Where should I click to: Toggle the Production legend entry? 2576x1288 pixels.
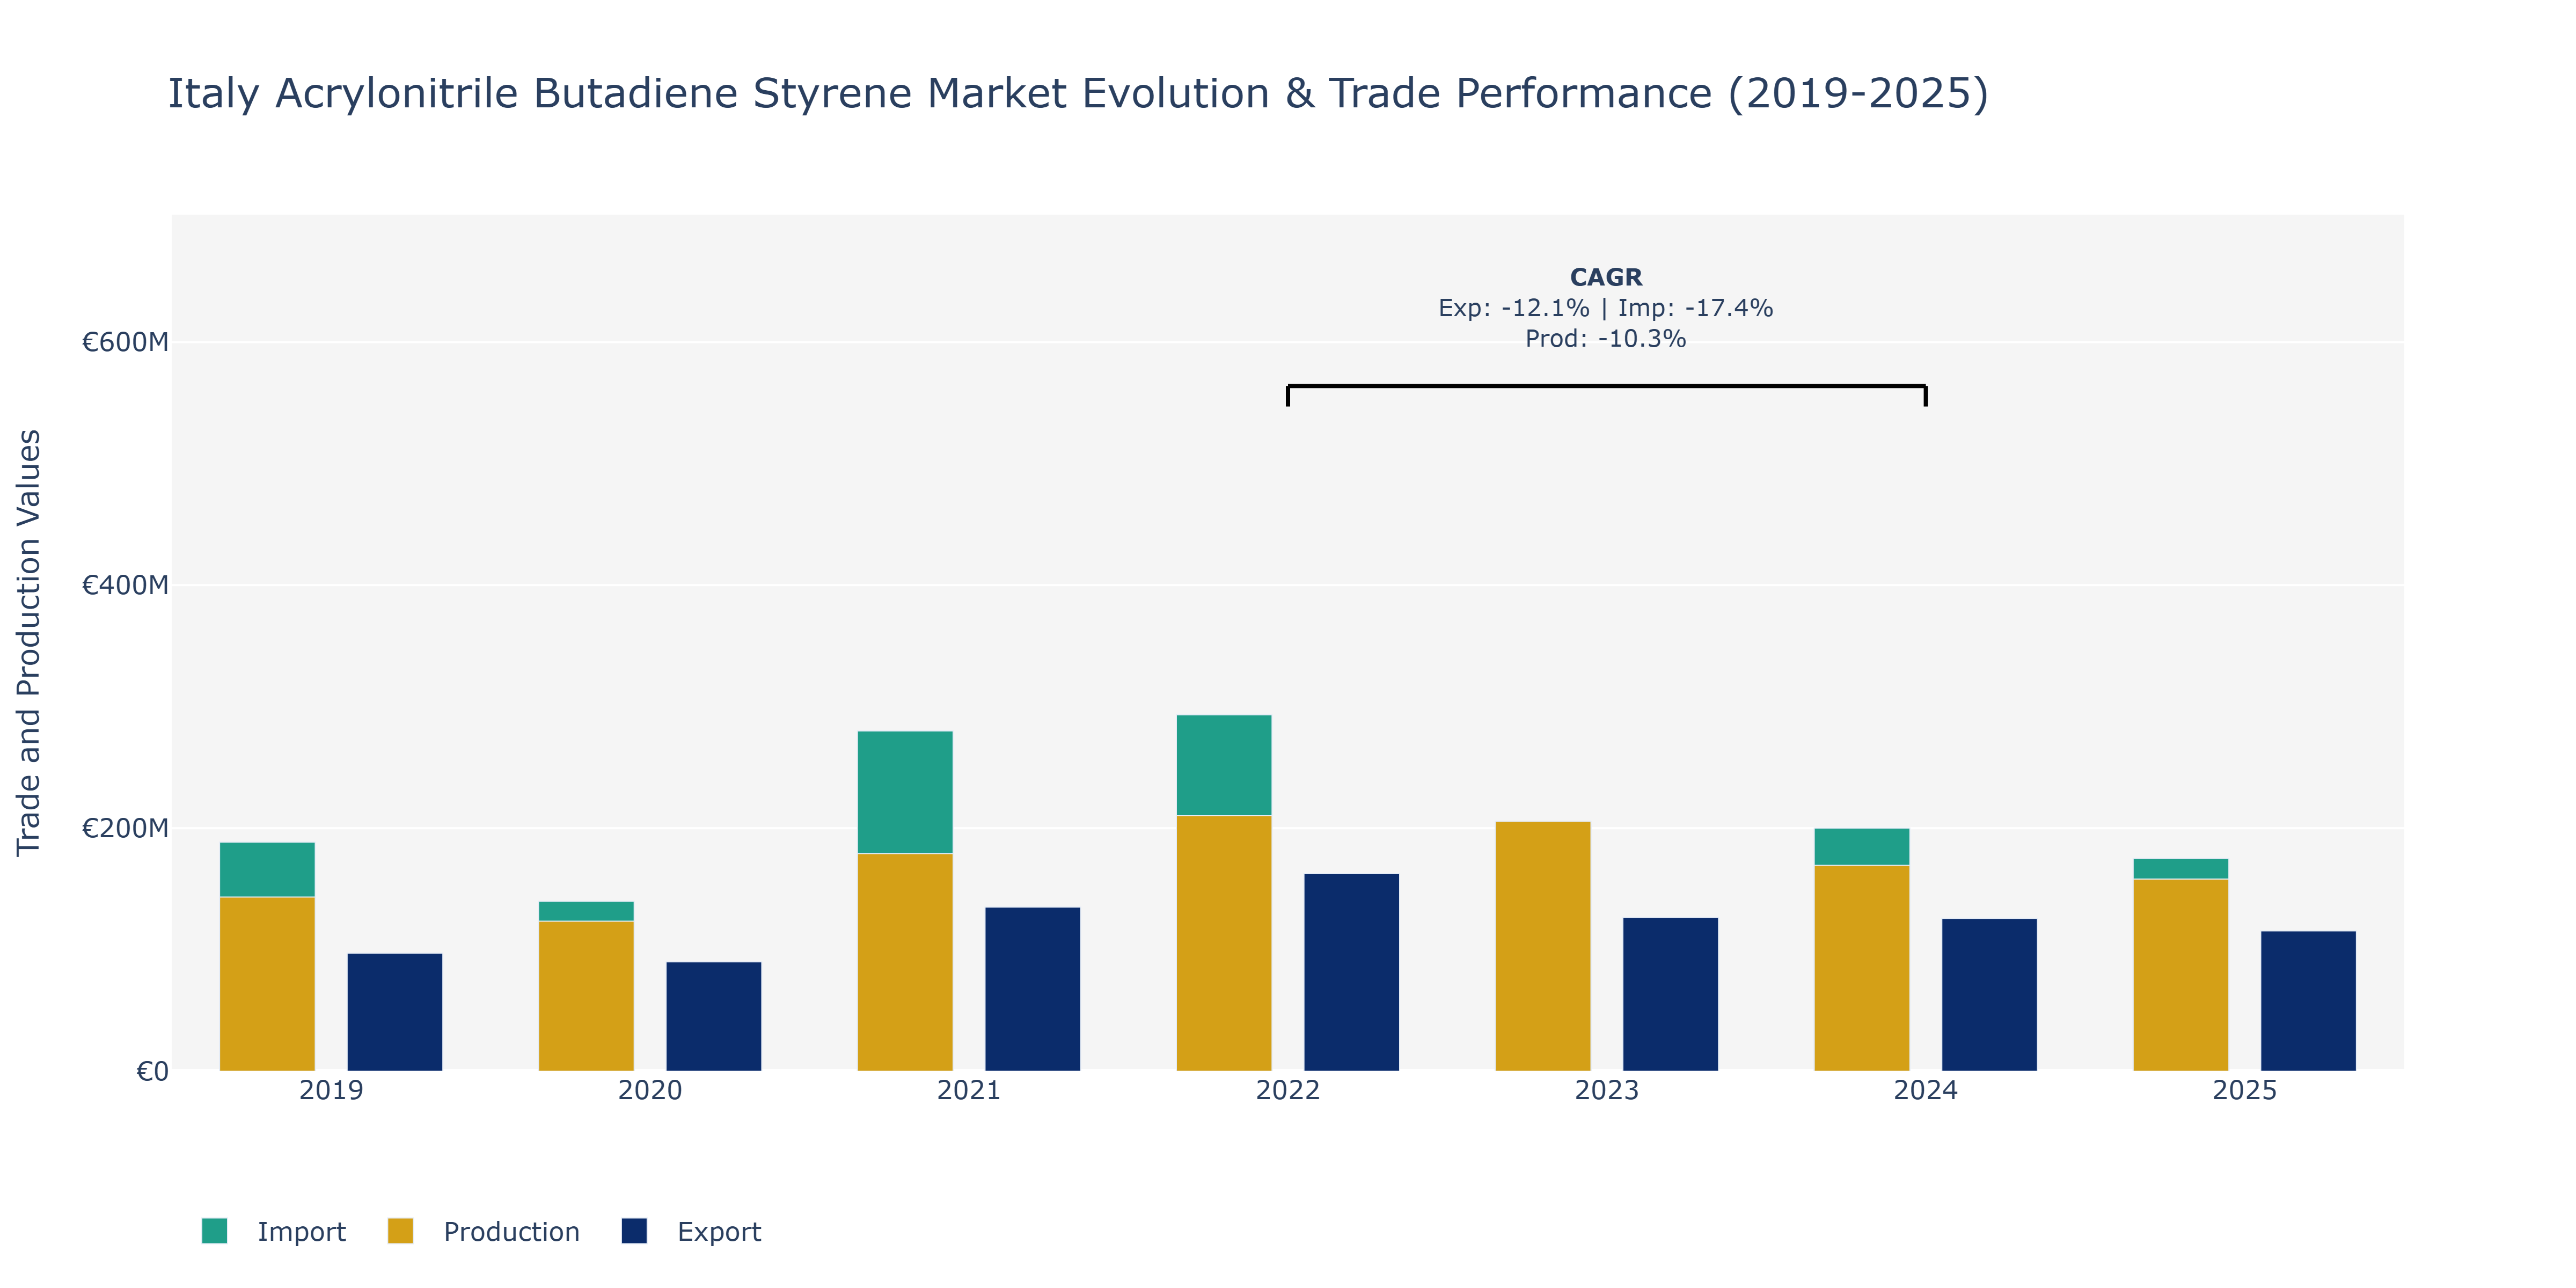[484, 1231]
